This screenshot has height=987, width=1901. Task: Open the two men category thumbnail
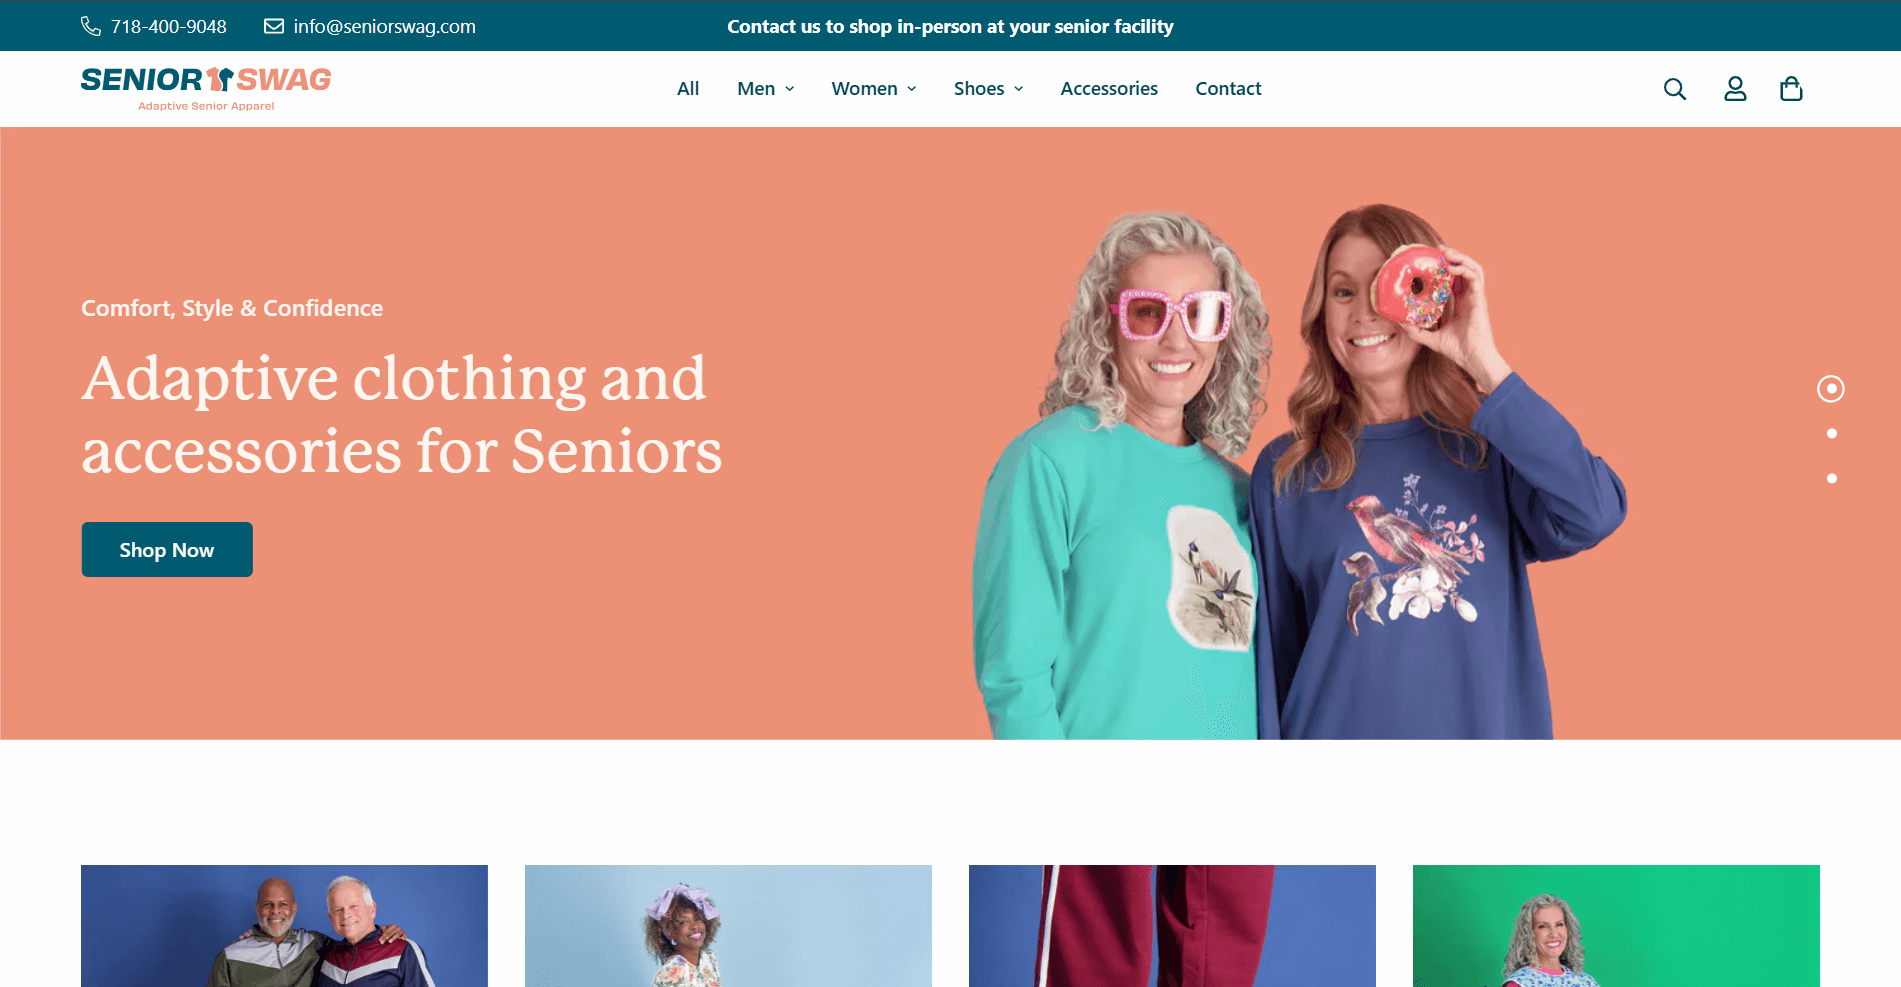[284, 926]
